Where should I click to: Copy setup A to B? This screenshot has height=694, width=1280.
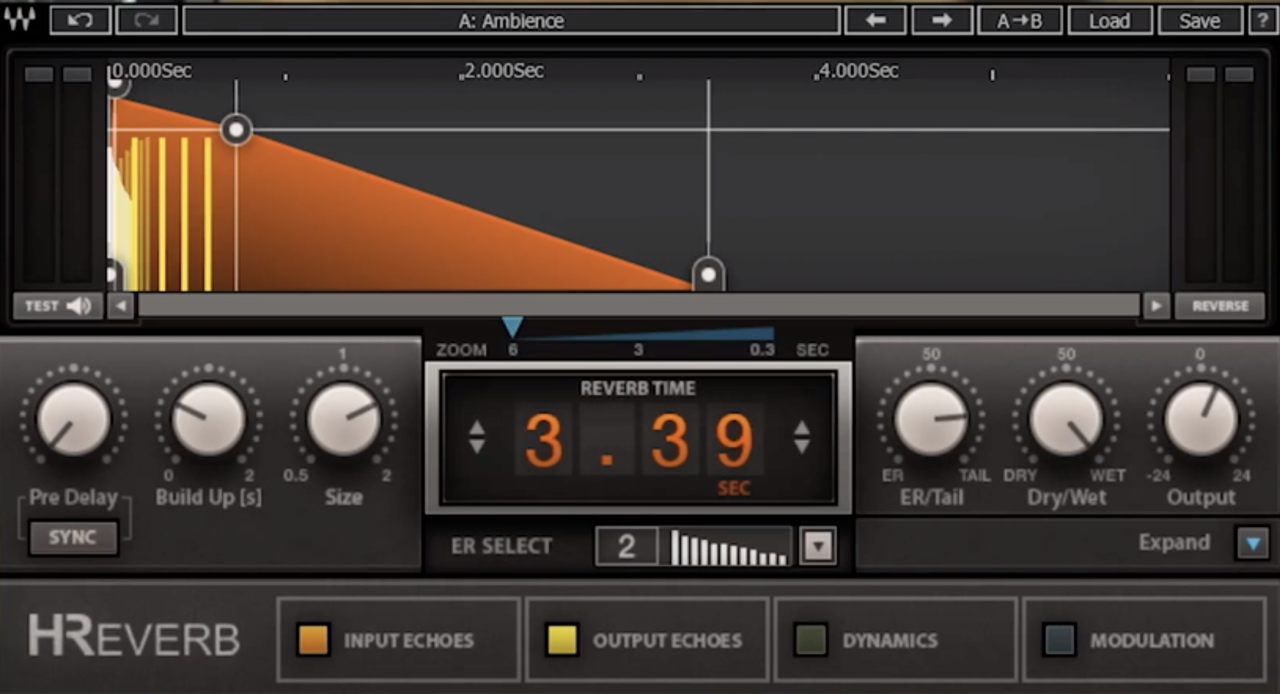click(1019, 20)
